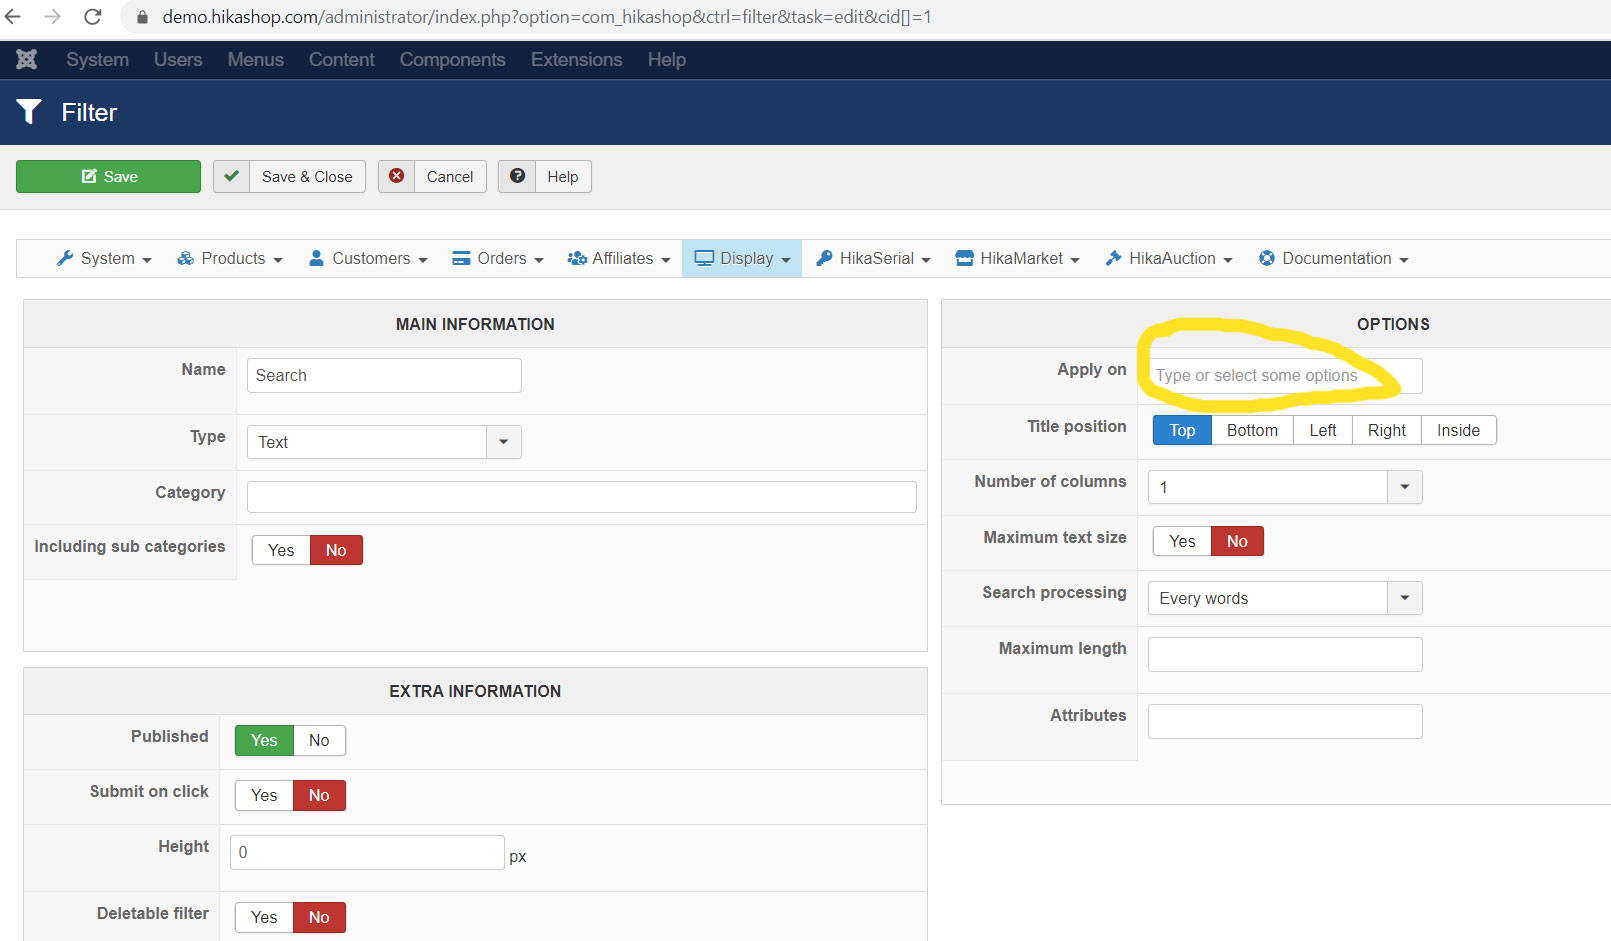Select Left title position

click(1323, 430)
